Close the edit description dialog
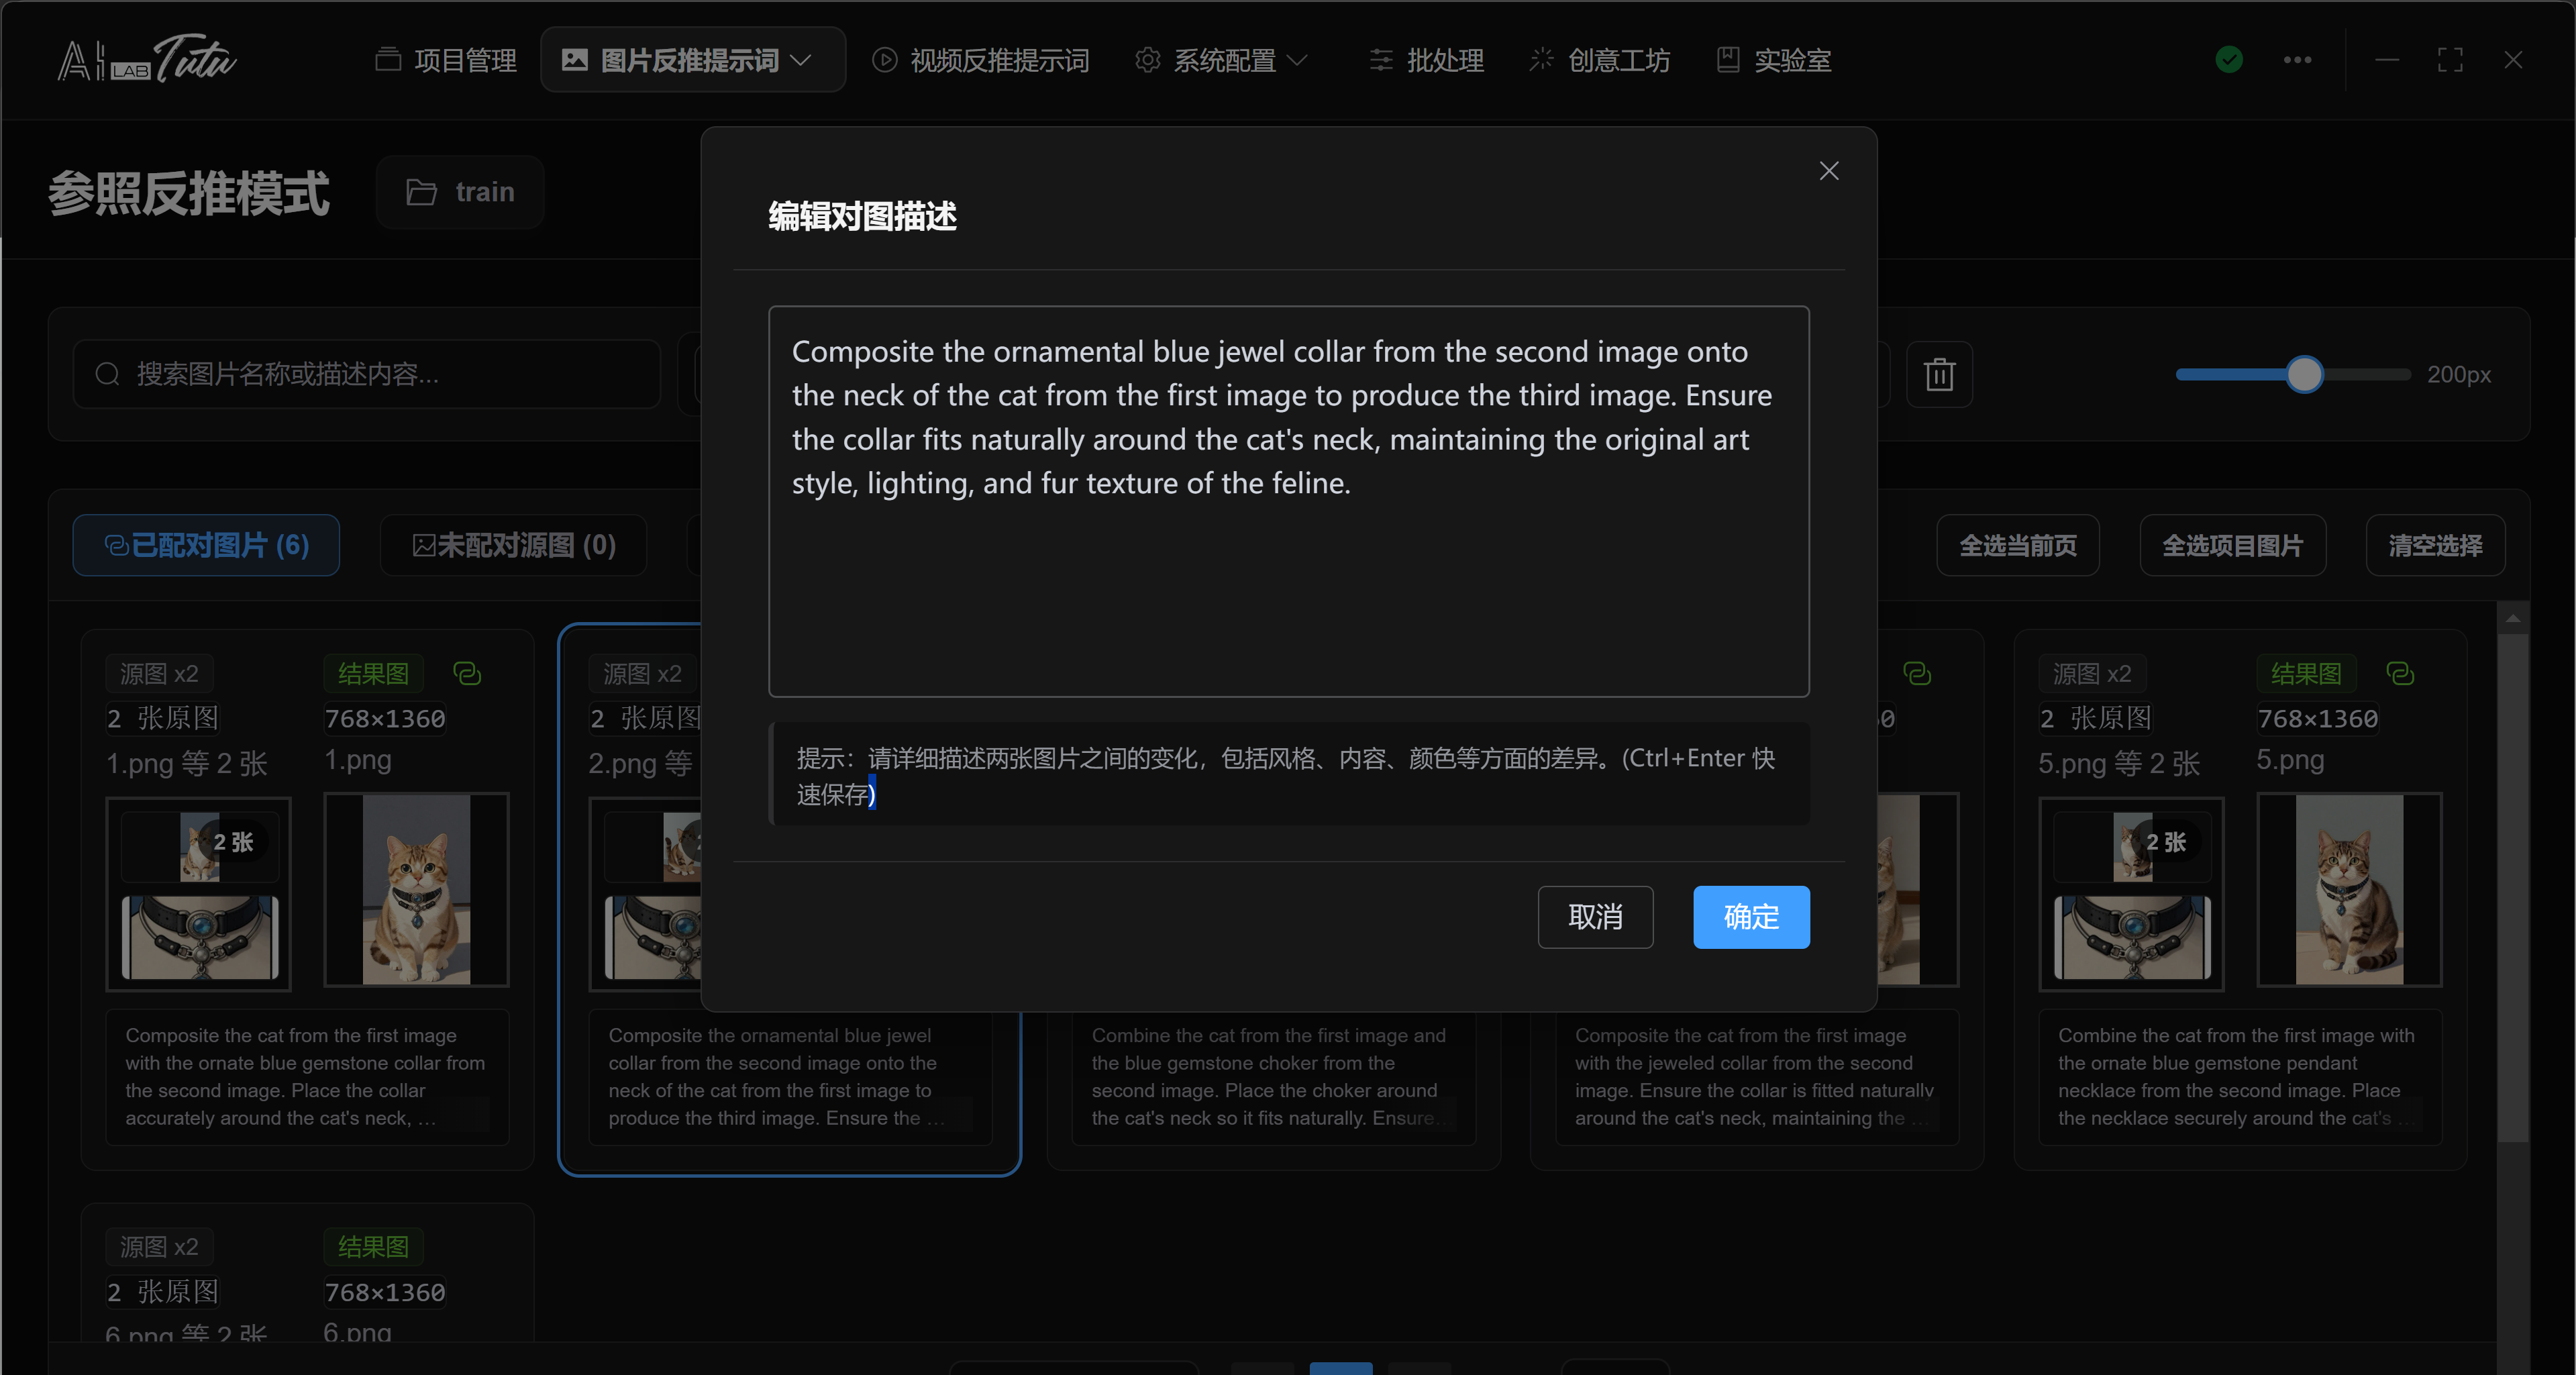This screenshot has width=2576, height=1375. [x=1828, y=171]
